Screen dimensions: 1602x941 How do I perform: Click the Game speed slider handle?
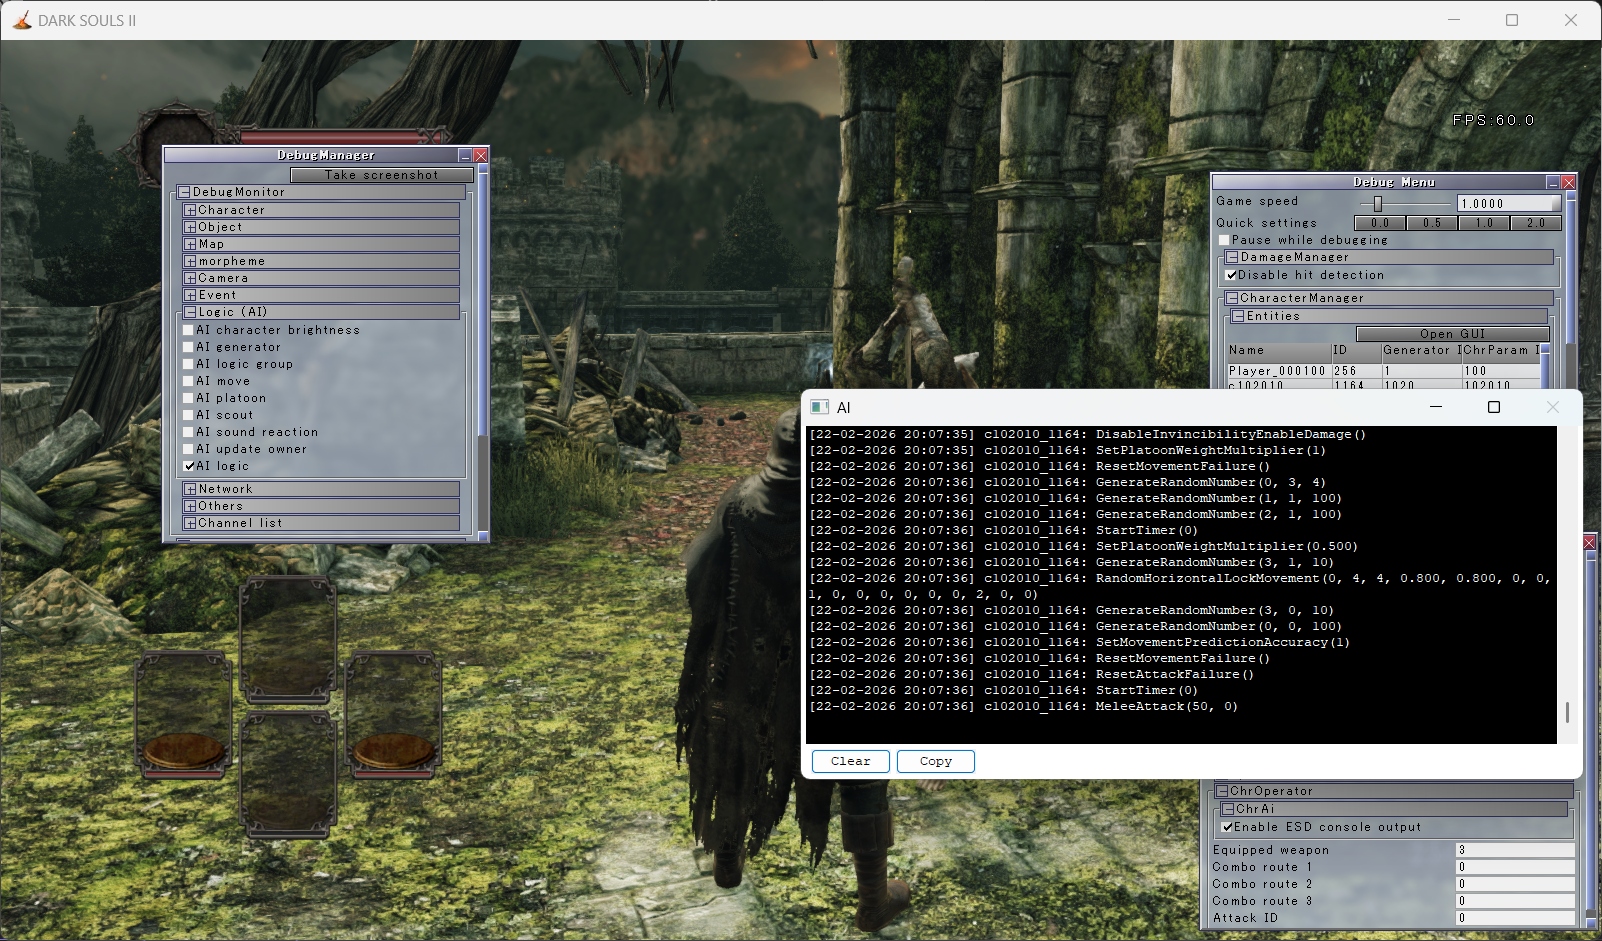(x=1377, y=203)
